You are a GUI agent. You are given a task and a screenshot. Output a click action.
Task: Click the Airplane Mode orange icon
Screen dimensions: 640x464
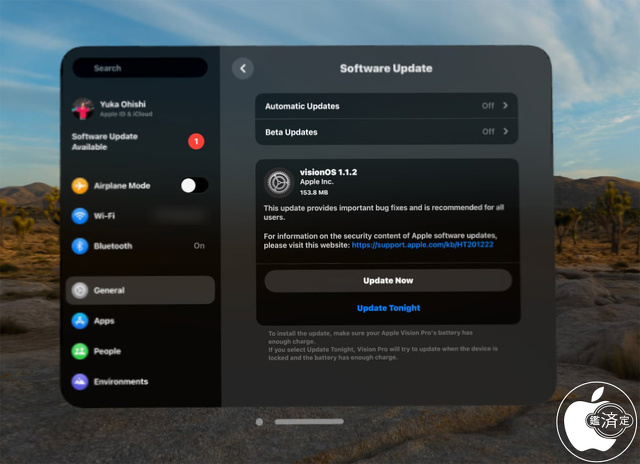[x=80, y=186]
